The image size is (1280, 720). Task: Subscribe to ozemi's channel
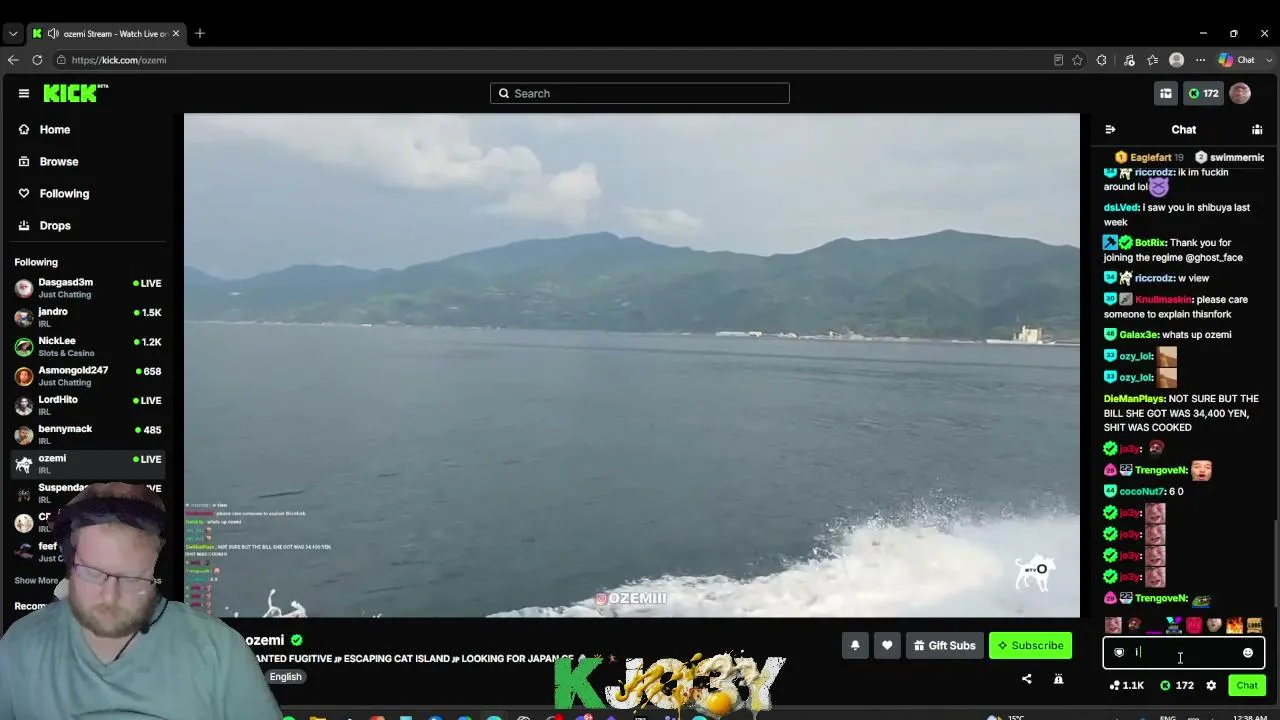[1030, 646]
